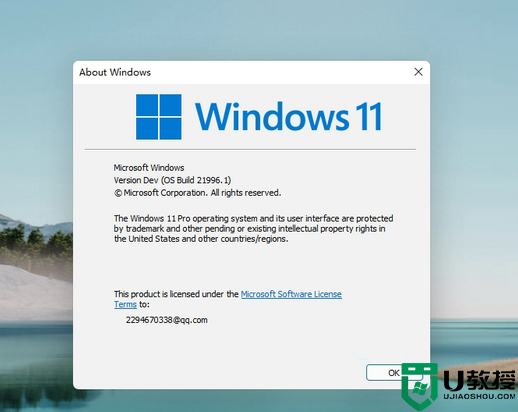Select the Version Dev OS Build 21996.1 line
The image size is (518, 412).
pyautogui.click(x=172, y=180)
